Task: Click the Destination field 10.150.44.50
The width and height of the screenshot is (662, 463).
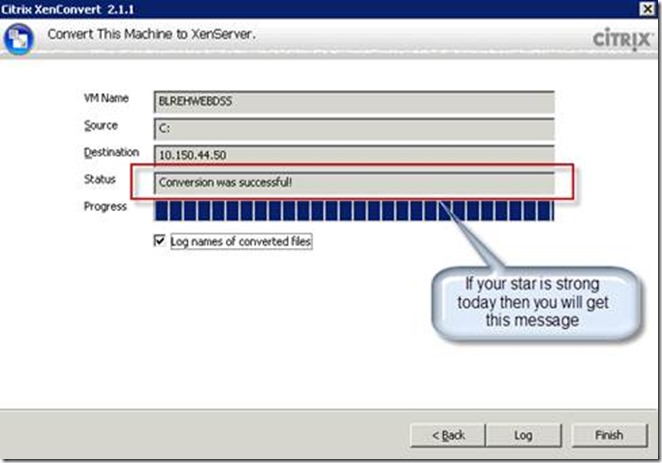Action: tap(354, 155)
